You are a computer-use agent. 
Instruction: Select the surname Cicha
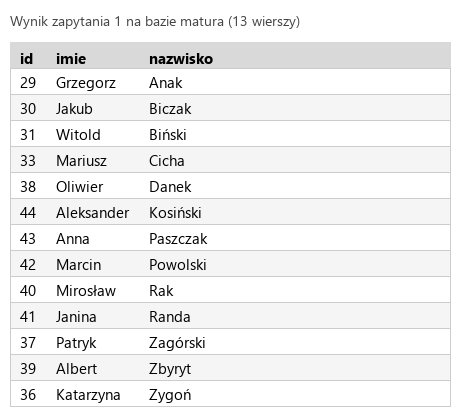(x=167, y=161)
